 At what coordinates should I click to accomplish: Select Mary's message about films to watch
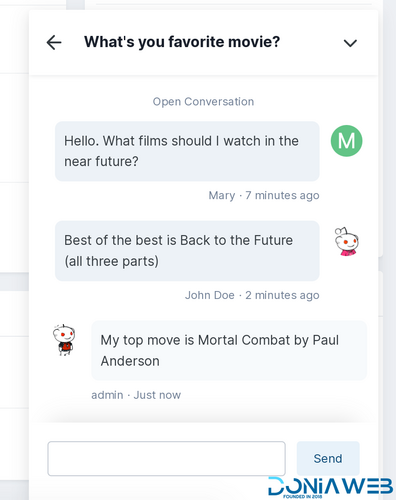187,151
